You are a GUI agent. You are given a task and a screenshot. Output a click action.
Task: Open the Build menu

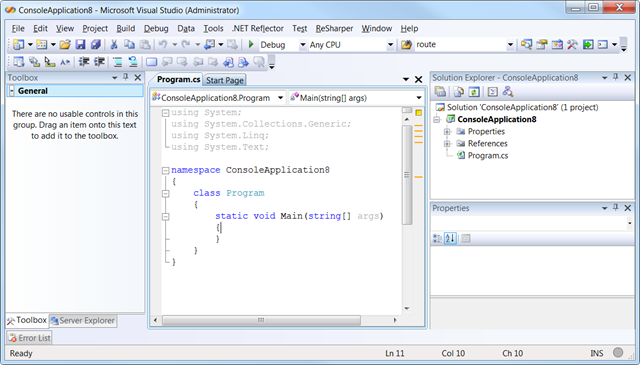click(126, 29)
